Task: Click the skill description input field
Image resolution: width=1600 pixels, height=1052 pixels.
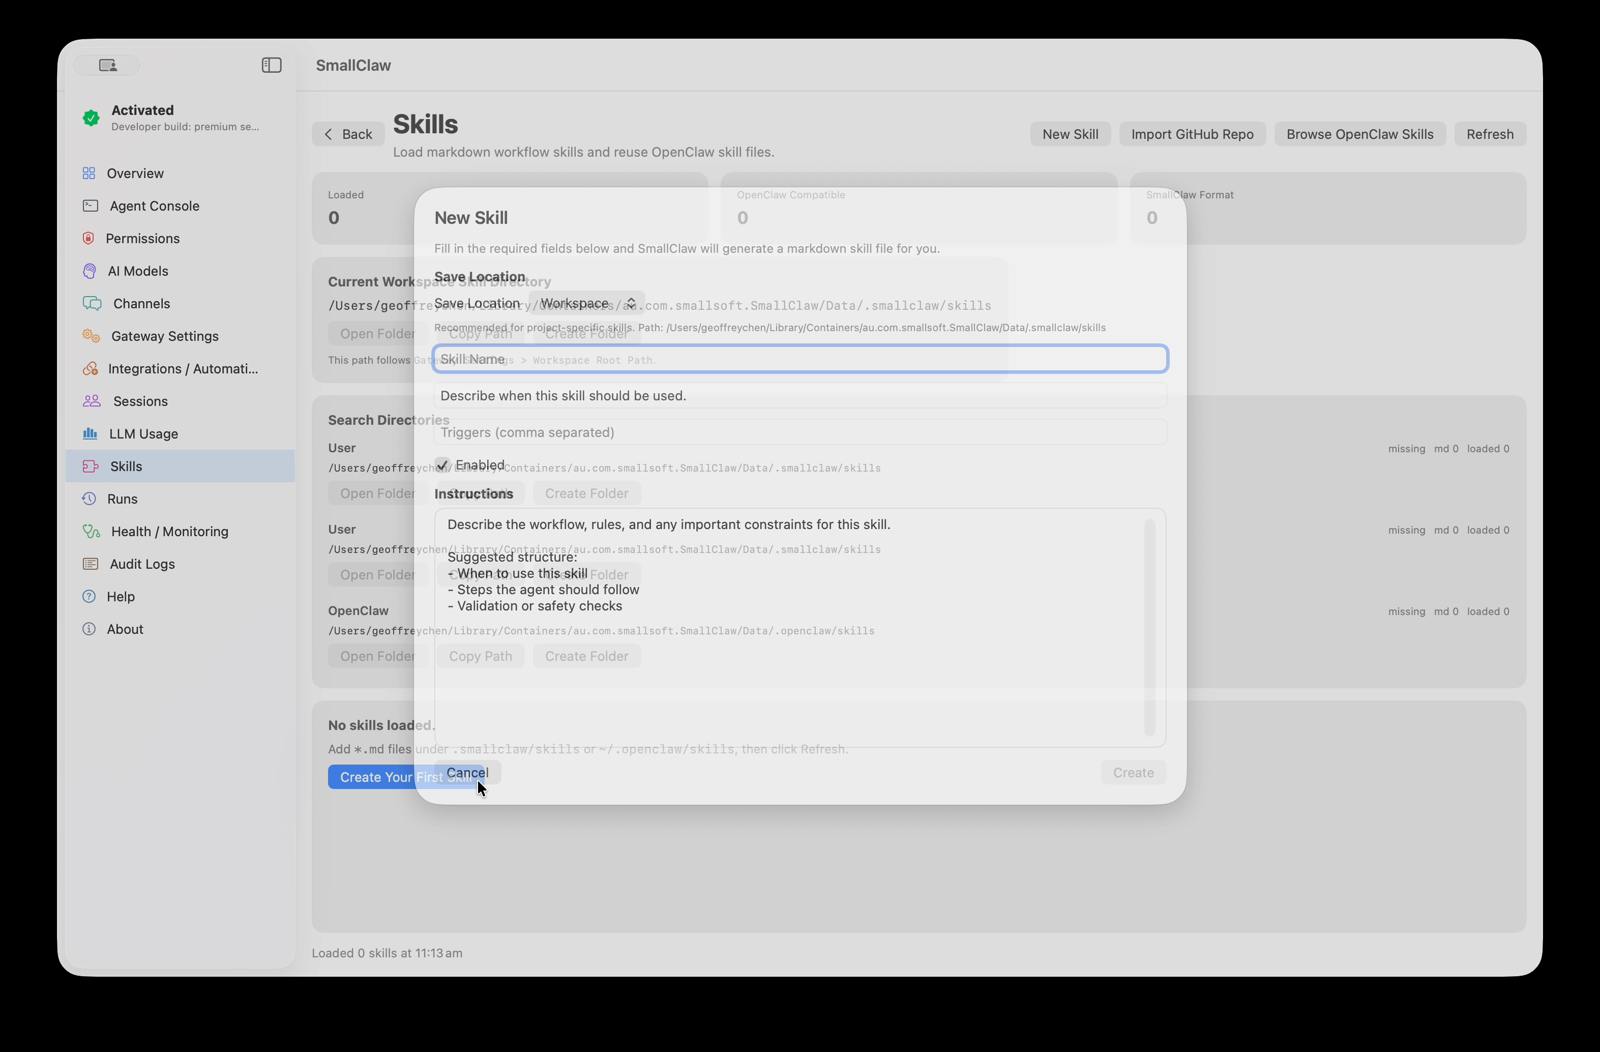Action: [x=800, y=396]
